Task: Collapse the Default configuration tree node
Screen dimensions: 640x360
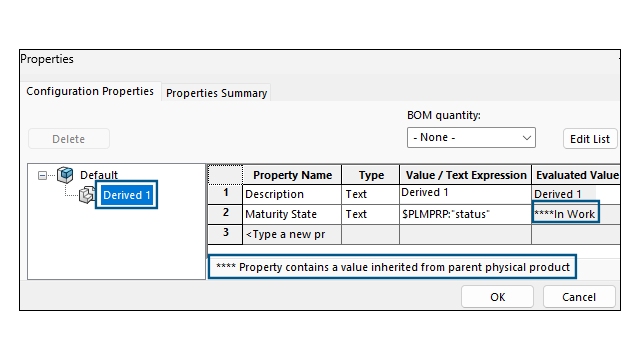Action: point(42,176)
